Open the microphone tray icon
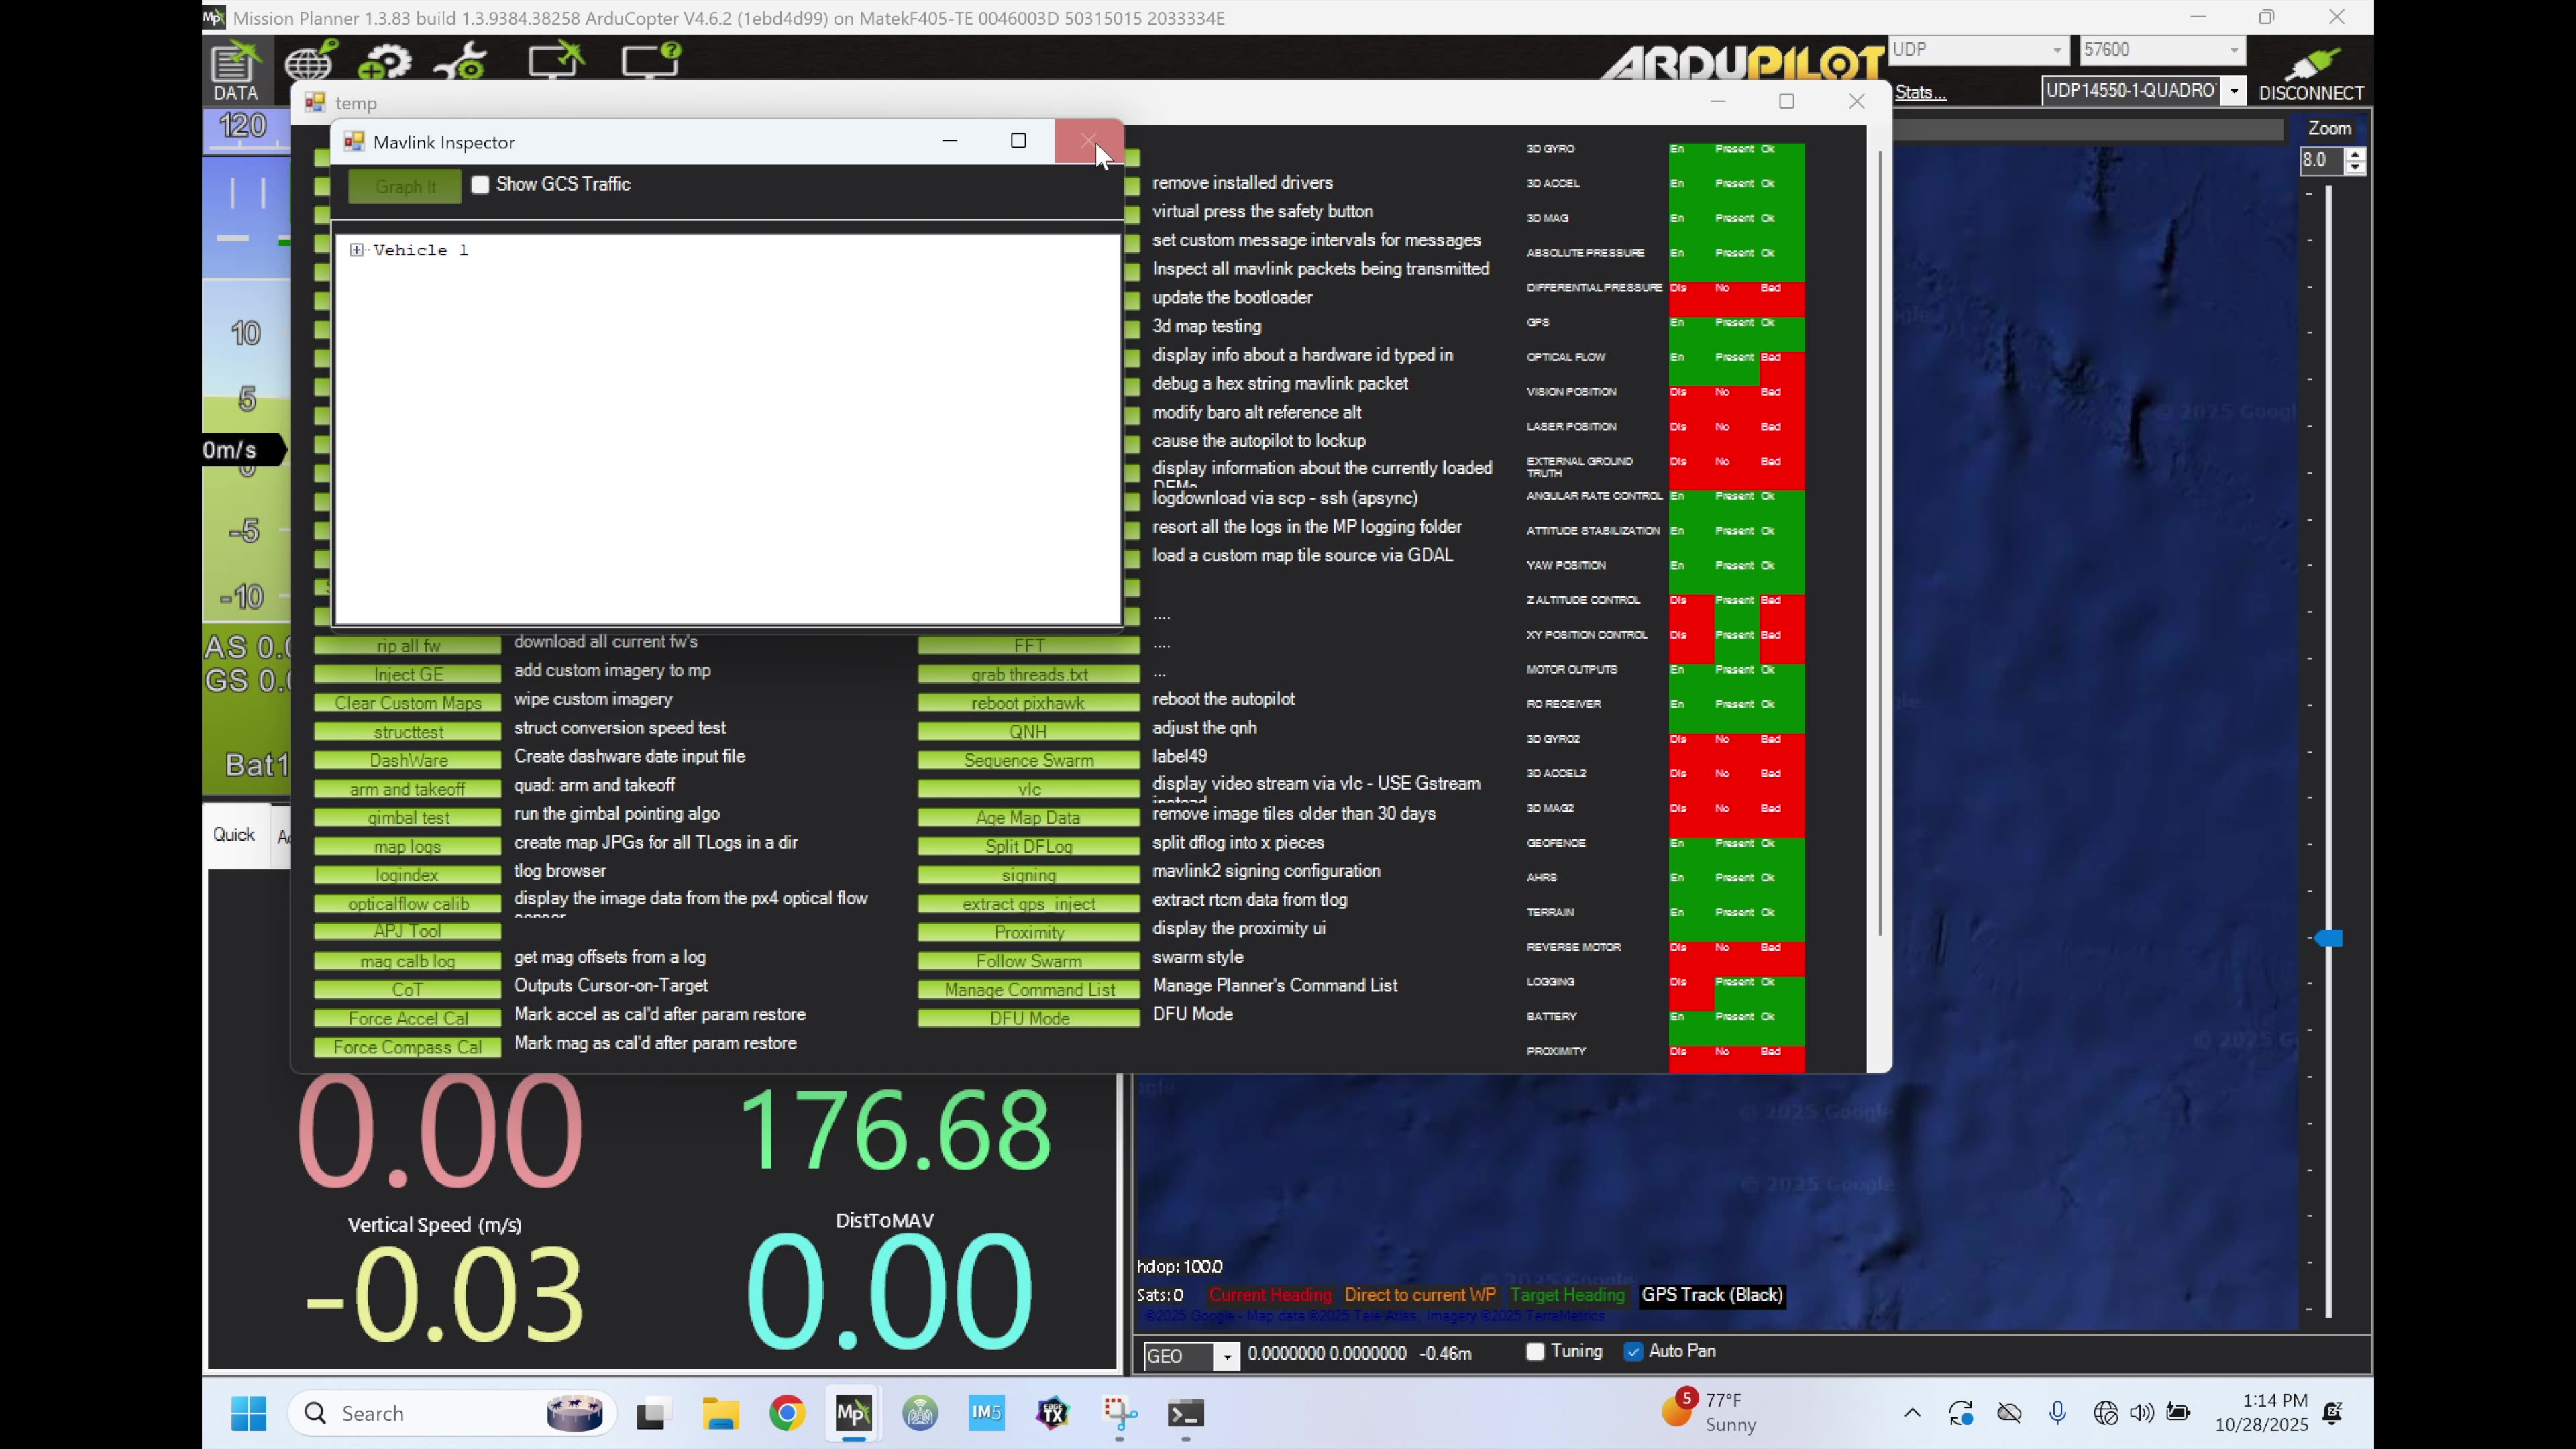Viewport: 2576px width, 1449px height. click(2057, 1413)
